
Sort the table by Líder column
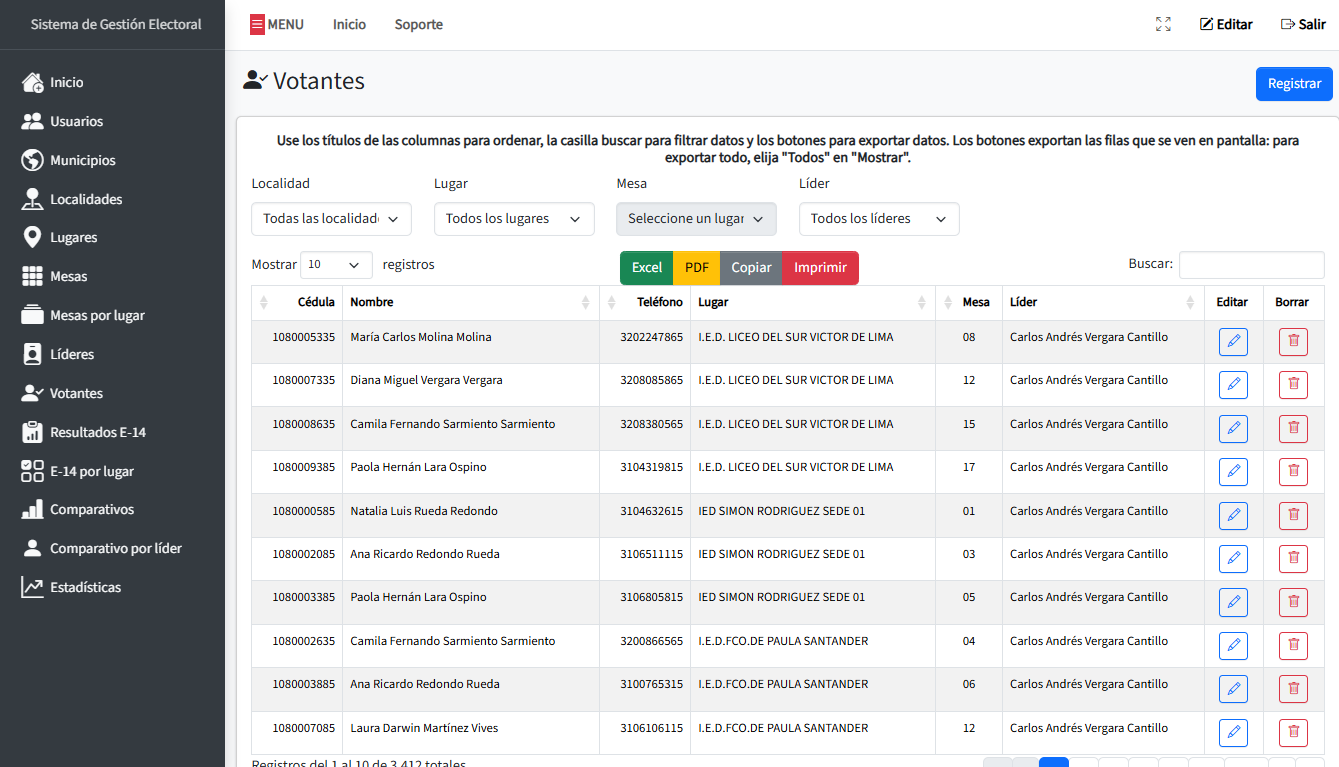click(1103, 302)
